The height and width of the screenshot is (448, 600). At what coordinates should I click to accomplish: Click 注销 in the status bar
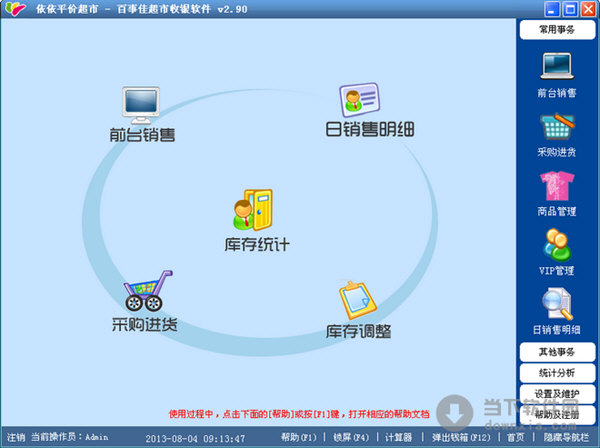click(15, 438)
